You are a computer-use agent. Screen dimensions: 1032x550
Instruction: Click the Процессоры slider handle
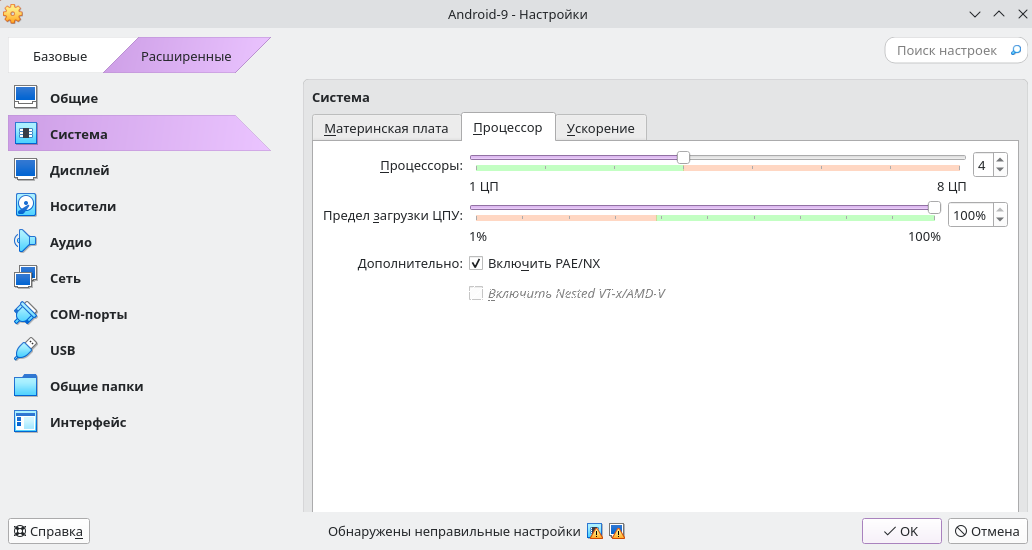click(683, 158)
